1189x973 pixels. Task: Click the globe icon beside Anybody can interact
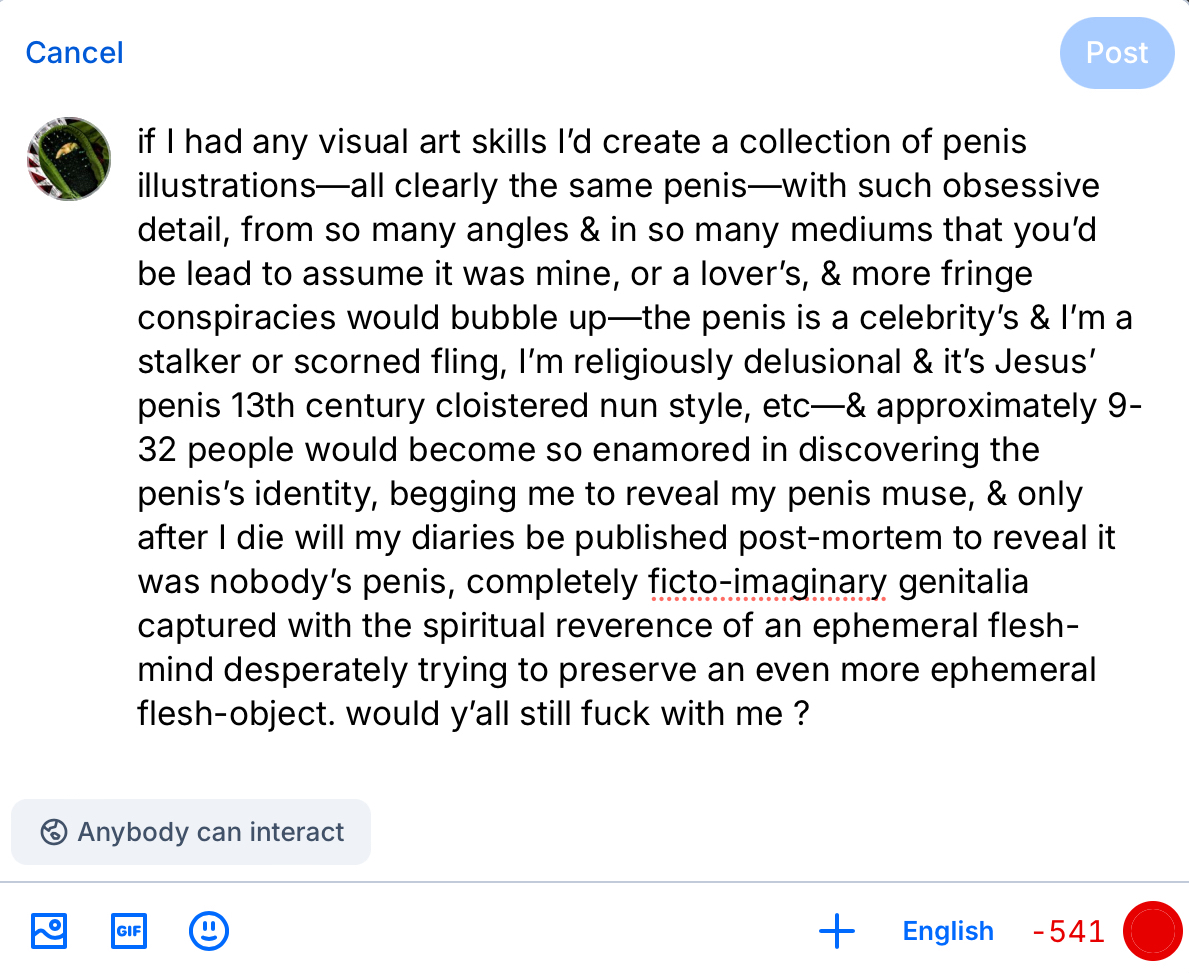click(x=54, y=832)
